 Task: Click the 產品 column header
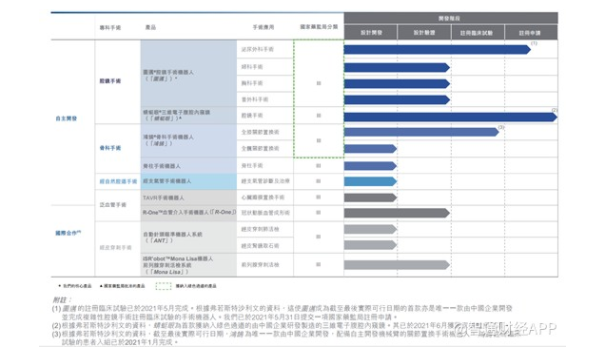point(150,28)
